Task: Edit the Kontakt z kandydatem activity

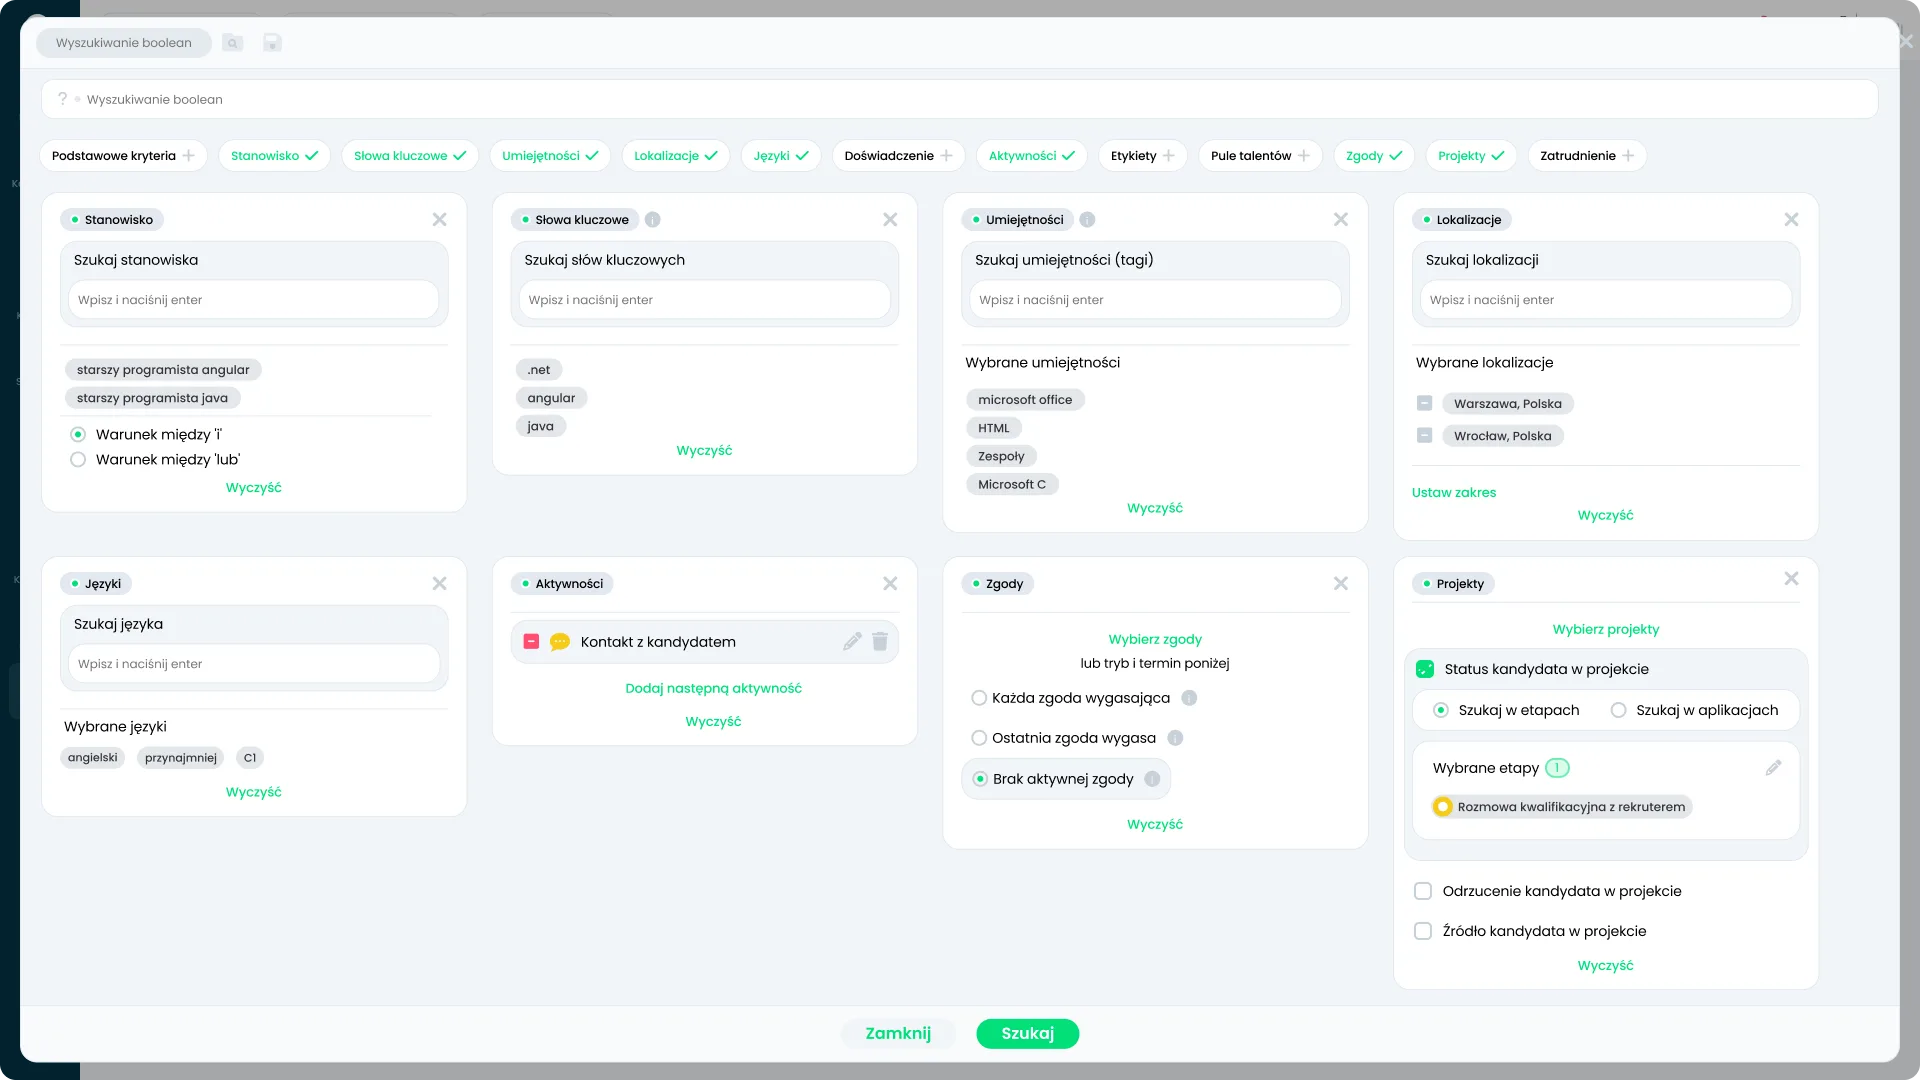Action: 852,642
